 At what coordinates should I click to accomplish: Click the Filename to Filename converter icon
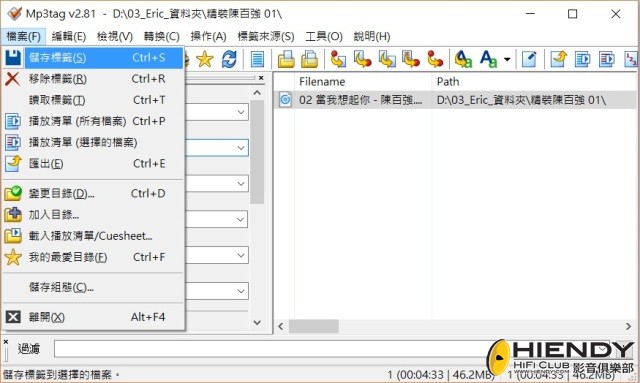[x=387, y=60]
